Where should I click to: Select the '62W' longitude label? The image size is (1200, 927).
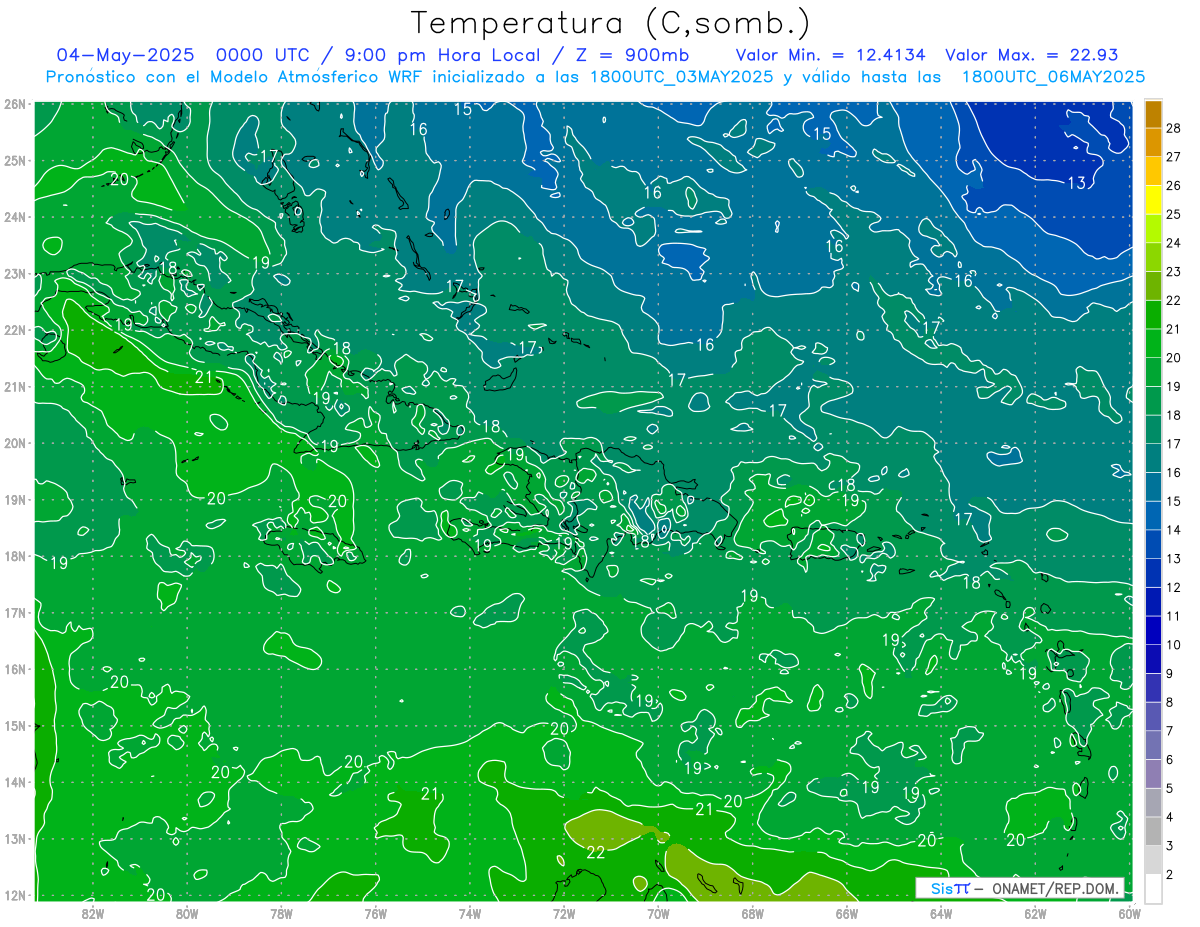point(1035,912)
